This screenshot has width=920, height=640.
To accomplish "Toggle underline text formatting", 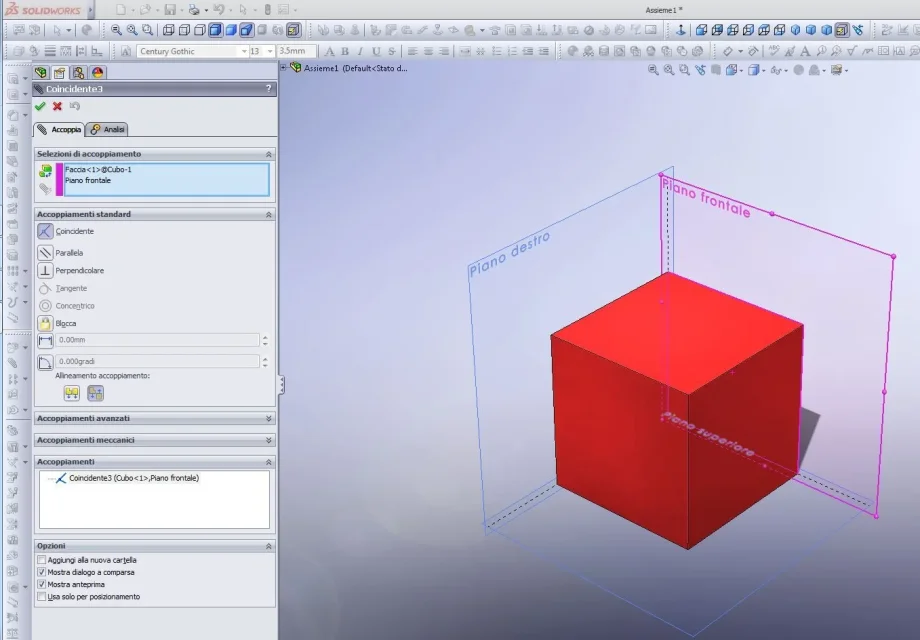I will [x=376, y=52].
